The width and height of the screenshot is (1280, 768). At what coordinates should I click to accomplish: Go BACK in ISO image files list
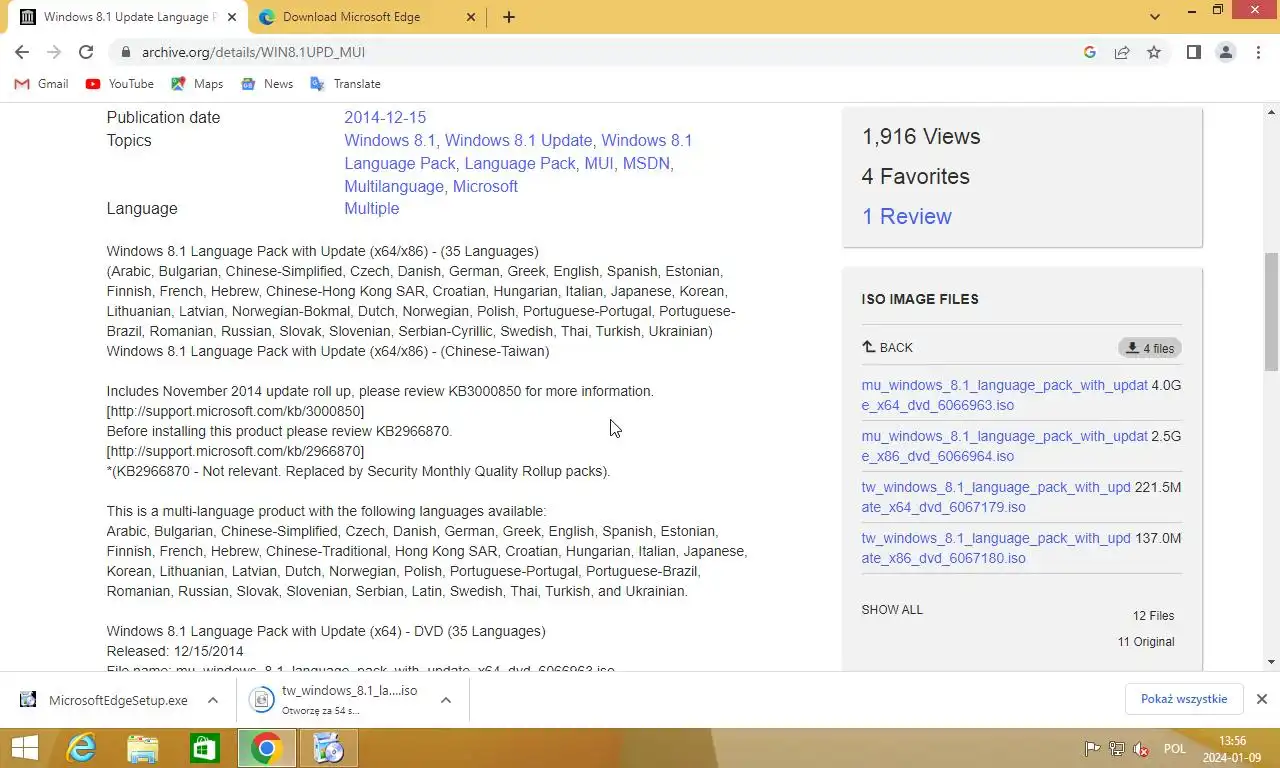[887, 347]
